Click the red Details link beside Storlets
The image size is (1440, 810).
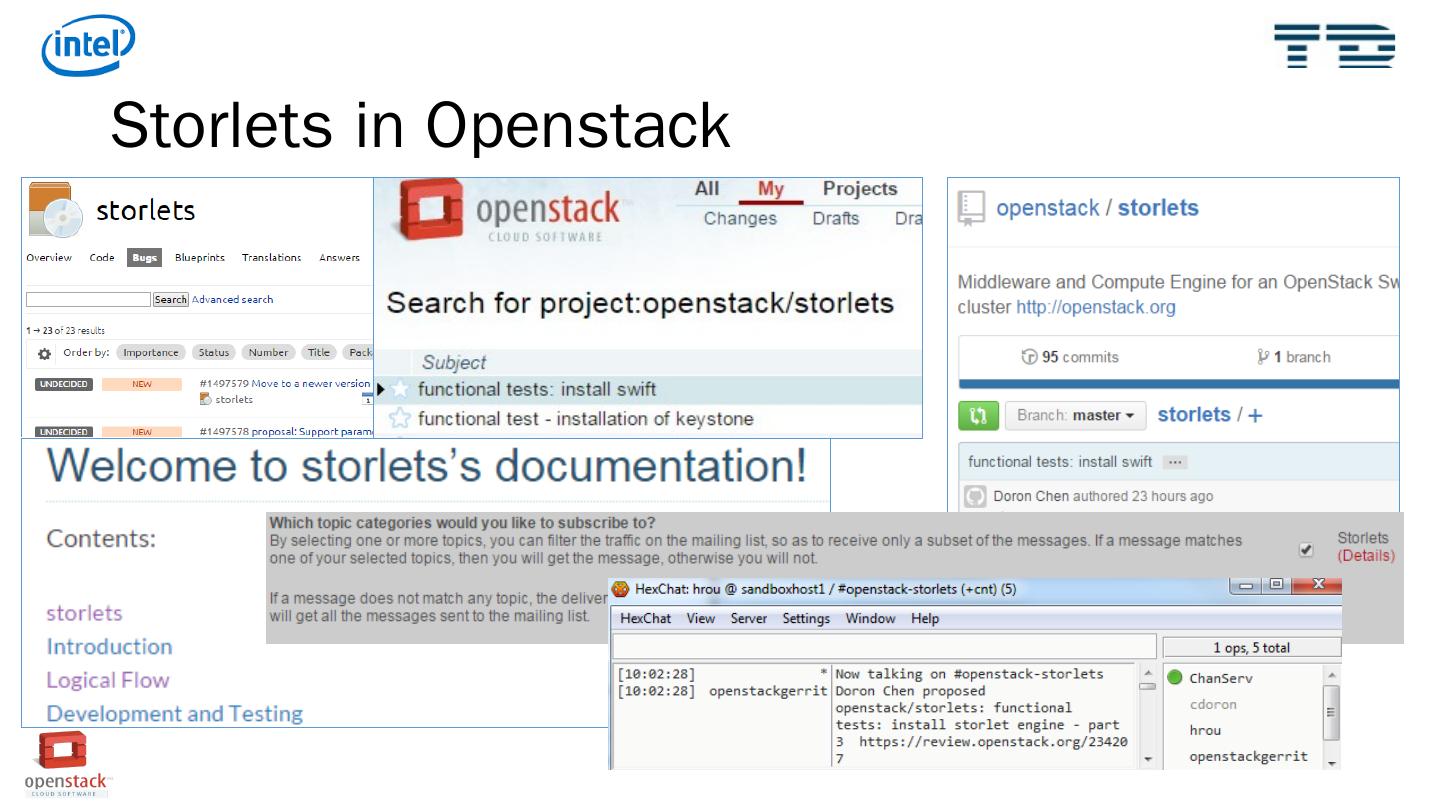tap(1366, 555)
